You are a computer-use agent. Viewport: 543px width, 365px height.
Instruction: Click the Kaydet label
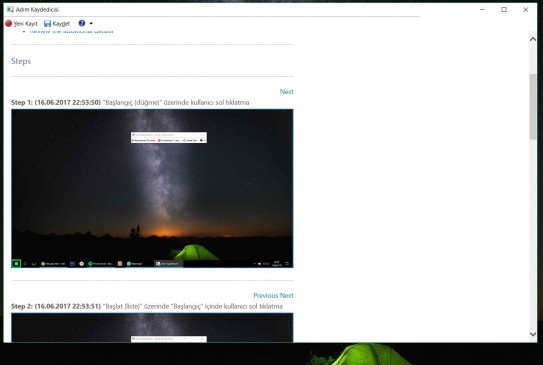(x=61, y=24)
